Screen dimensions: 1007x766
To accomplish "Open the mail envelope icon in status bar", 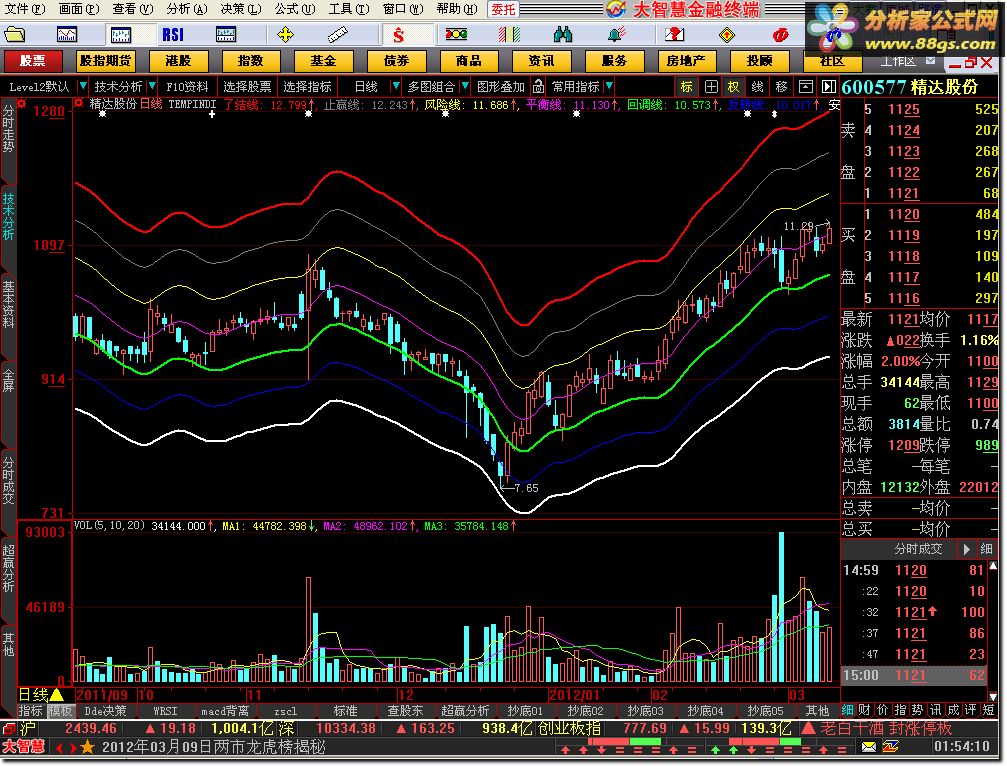I will [869, 747].
